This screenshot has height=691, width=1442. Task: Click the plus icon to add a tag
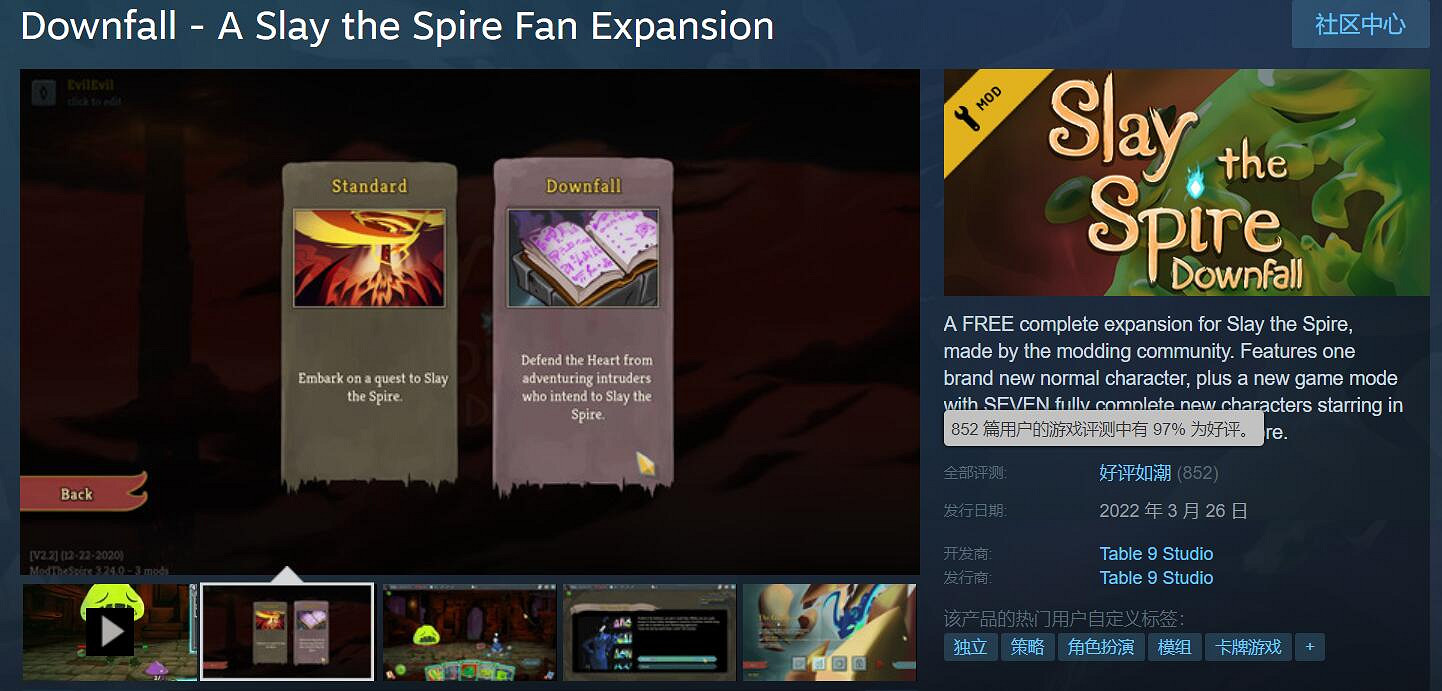[1309, 647]
